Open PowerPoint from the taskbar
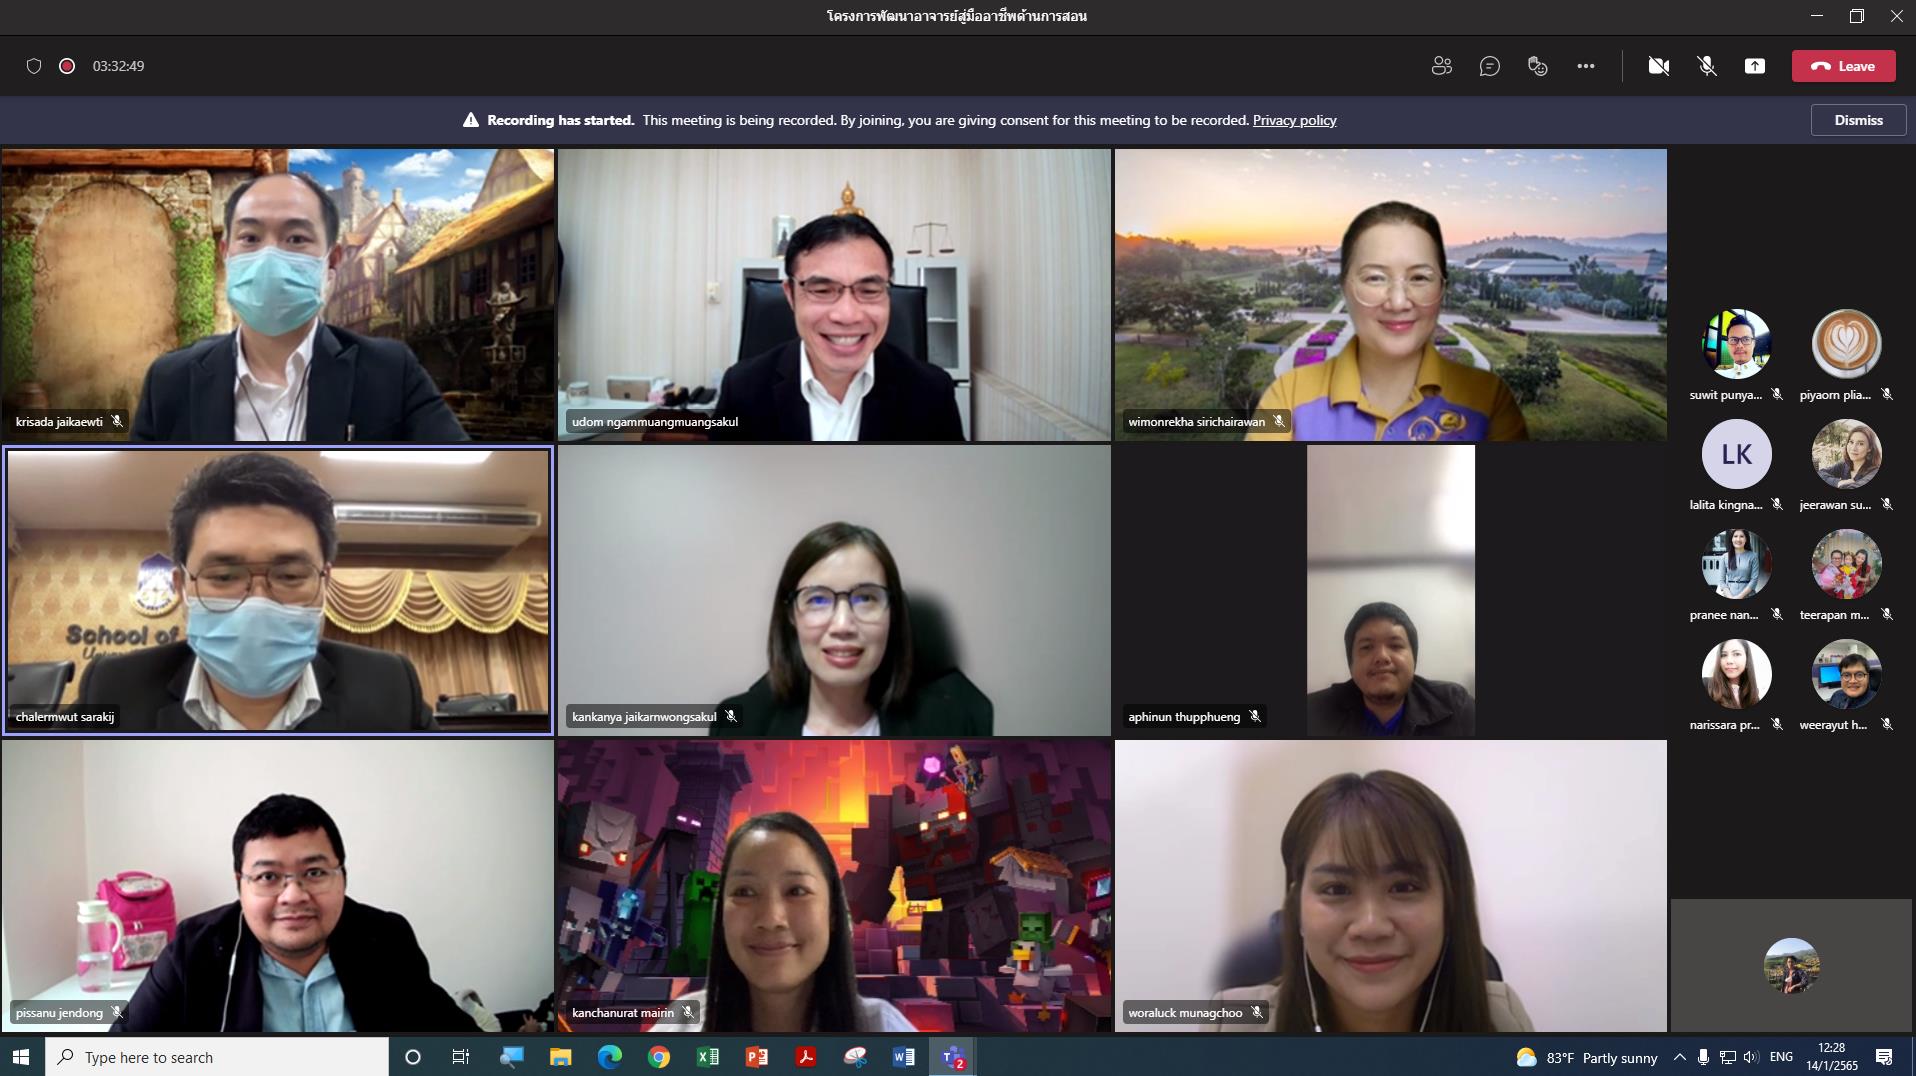Screen dimensions: 1916x1076 click(x=757, y=1057)
